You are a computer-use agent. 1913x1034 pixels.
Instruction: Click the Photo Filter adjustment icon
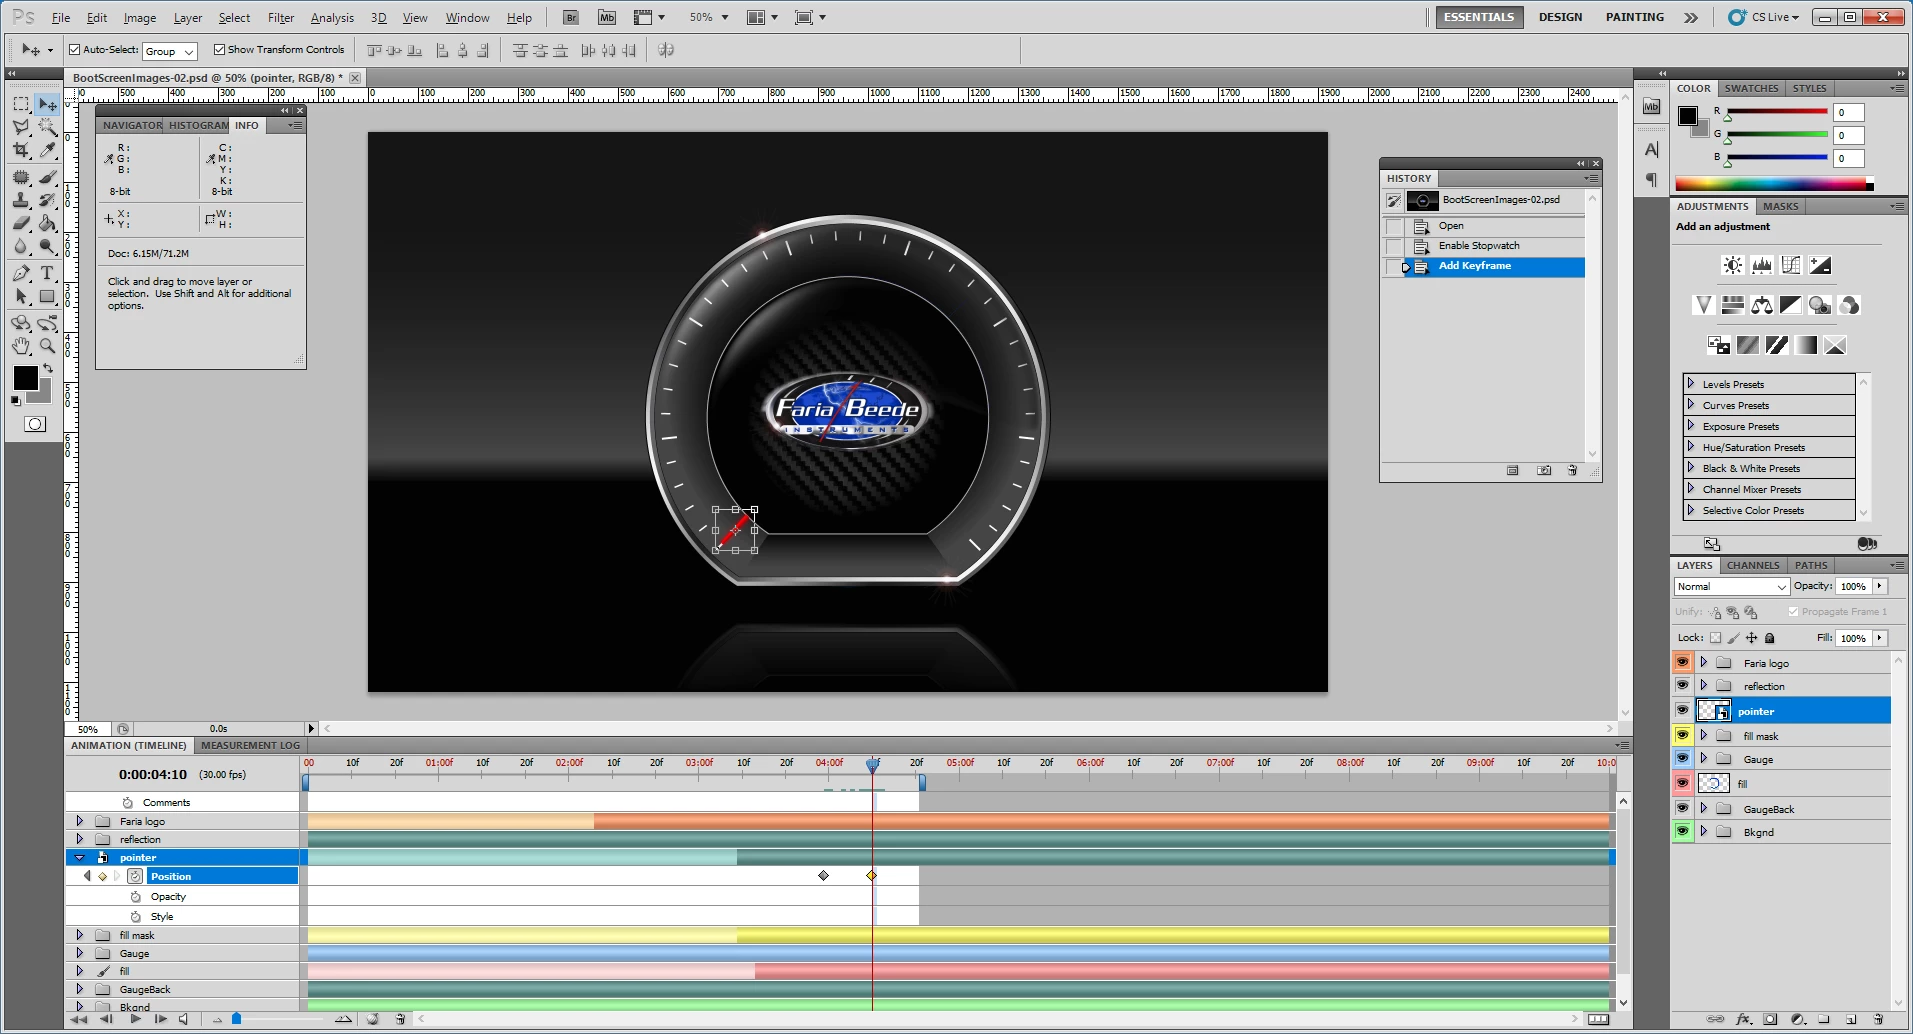point(1820,305)
